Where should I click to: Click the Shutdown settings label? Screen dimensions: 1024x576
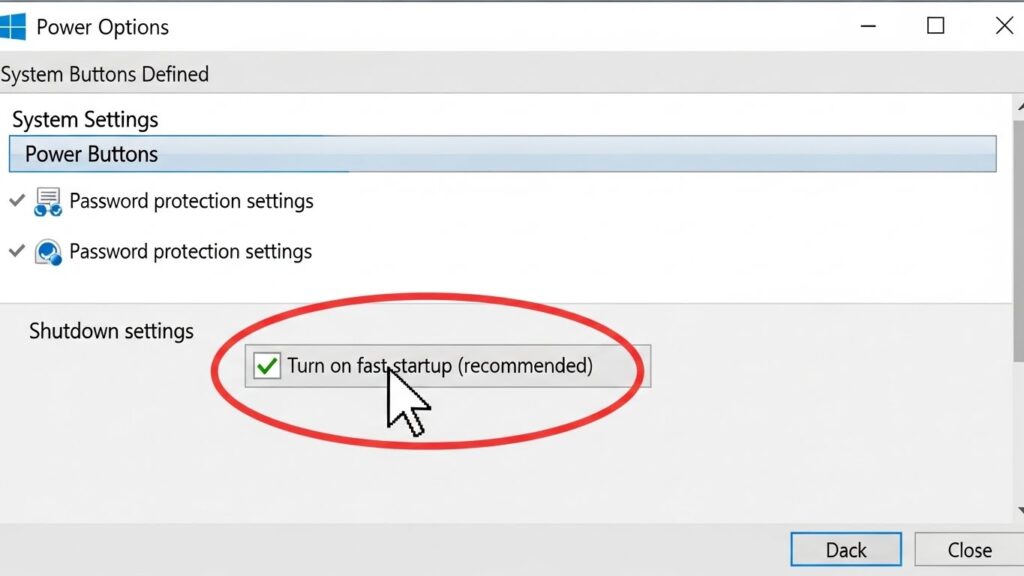coord(111,331)
